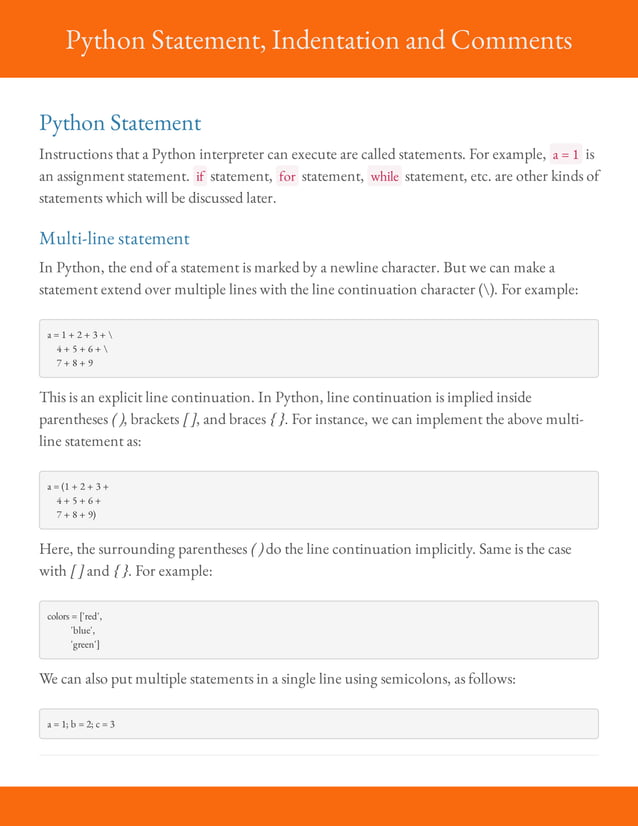The height and width of the screenshot is (826, 638).
Task: Click the colors list code block
Action: [x=318, y=630]
